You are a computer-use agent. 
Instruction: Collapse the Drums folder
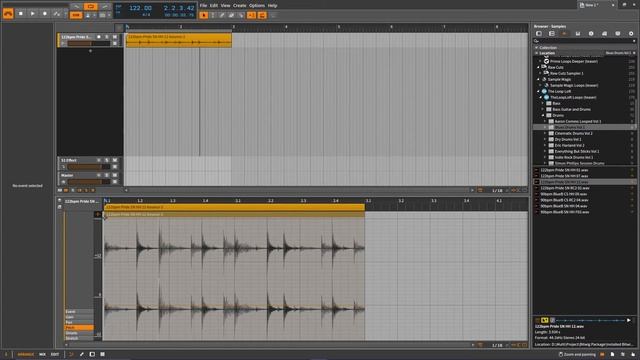[x=543, y=116]
